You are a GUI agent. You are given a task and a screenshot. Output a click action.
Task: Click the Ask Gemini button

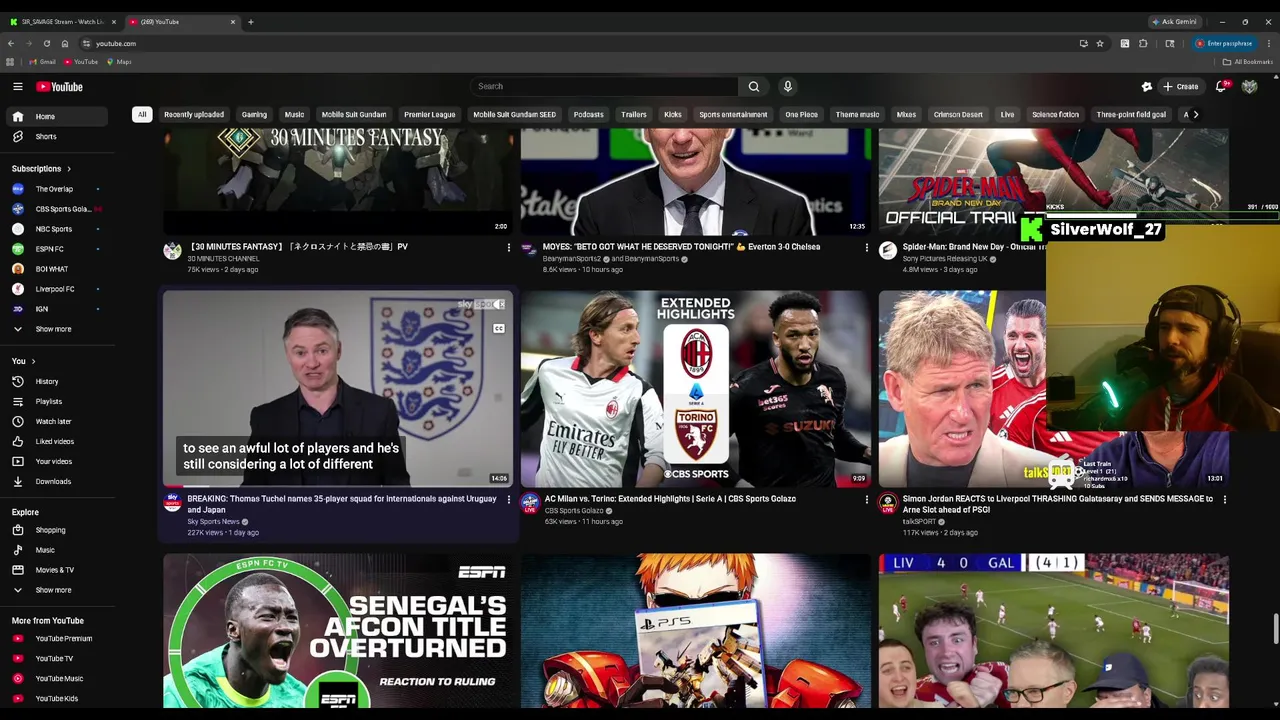[1175, 21]
